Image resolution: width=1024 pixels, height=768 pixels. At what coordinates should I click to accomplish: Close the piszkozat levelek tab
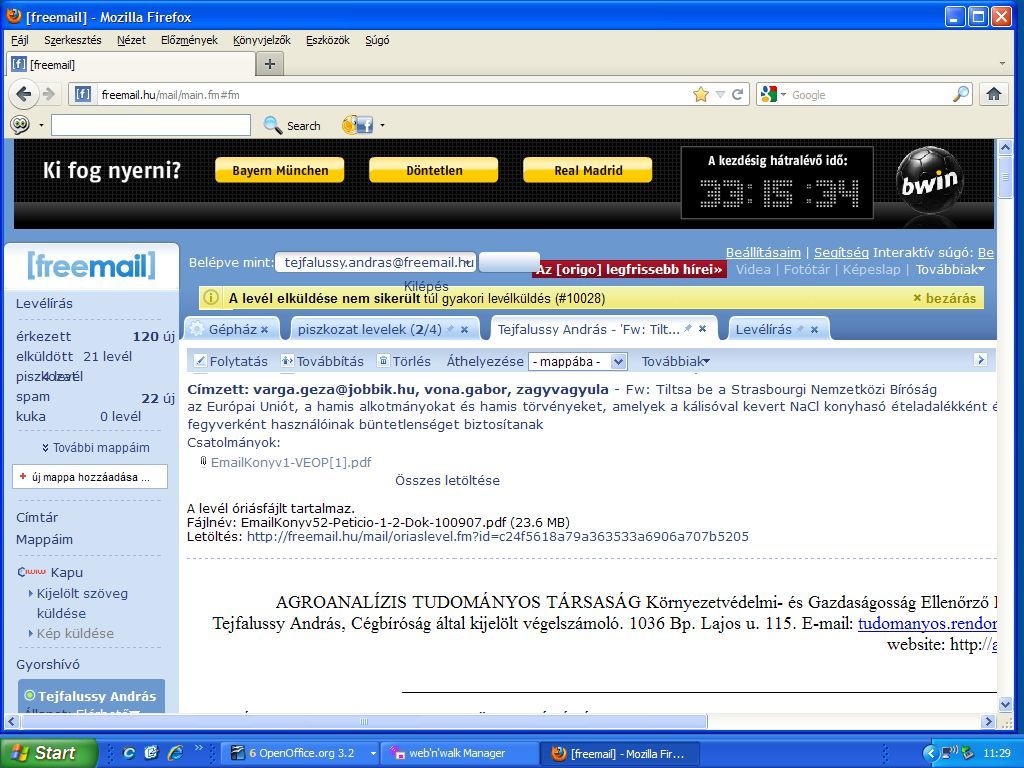point(464,330)
